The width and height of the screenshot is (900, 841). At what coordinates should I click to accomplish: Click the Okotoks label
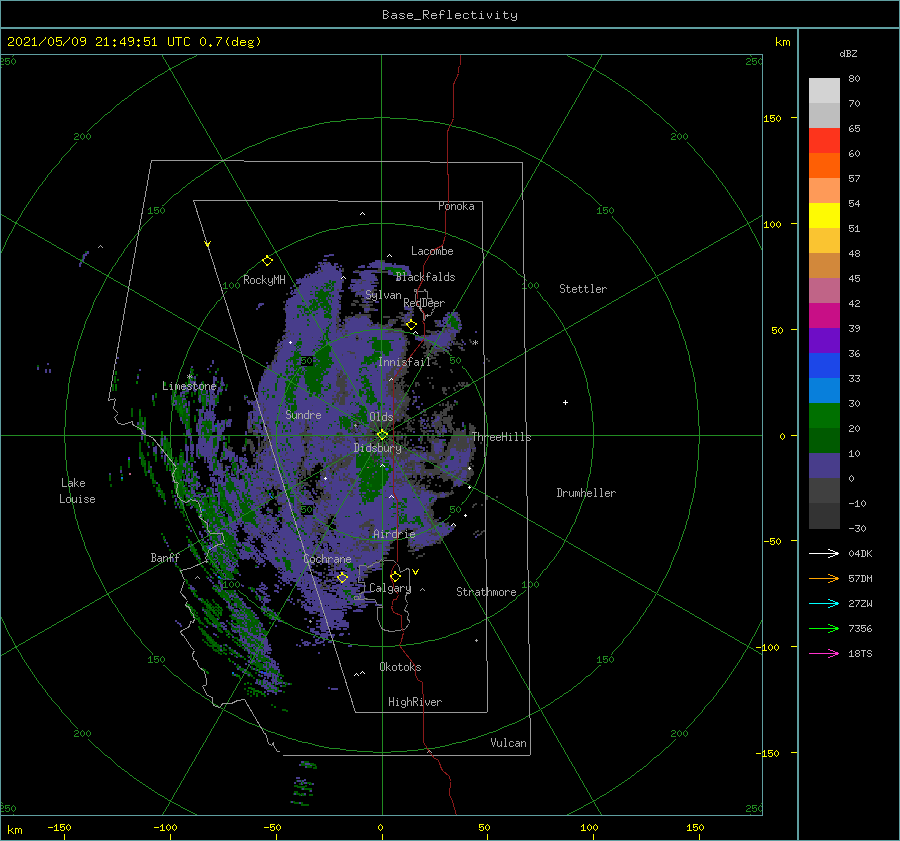(400, 667)
